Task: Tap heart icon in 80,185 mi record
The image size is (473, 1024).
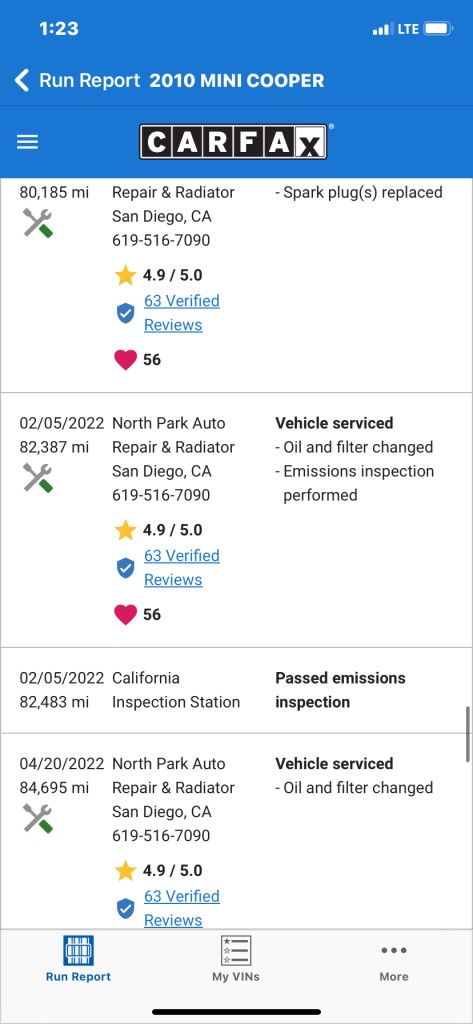Action: [x=125, y=360]
